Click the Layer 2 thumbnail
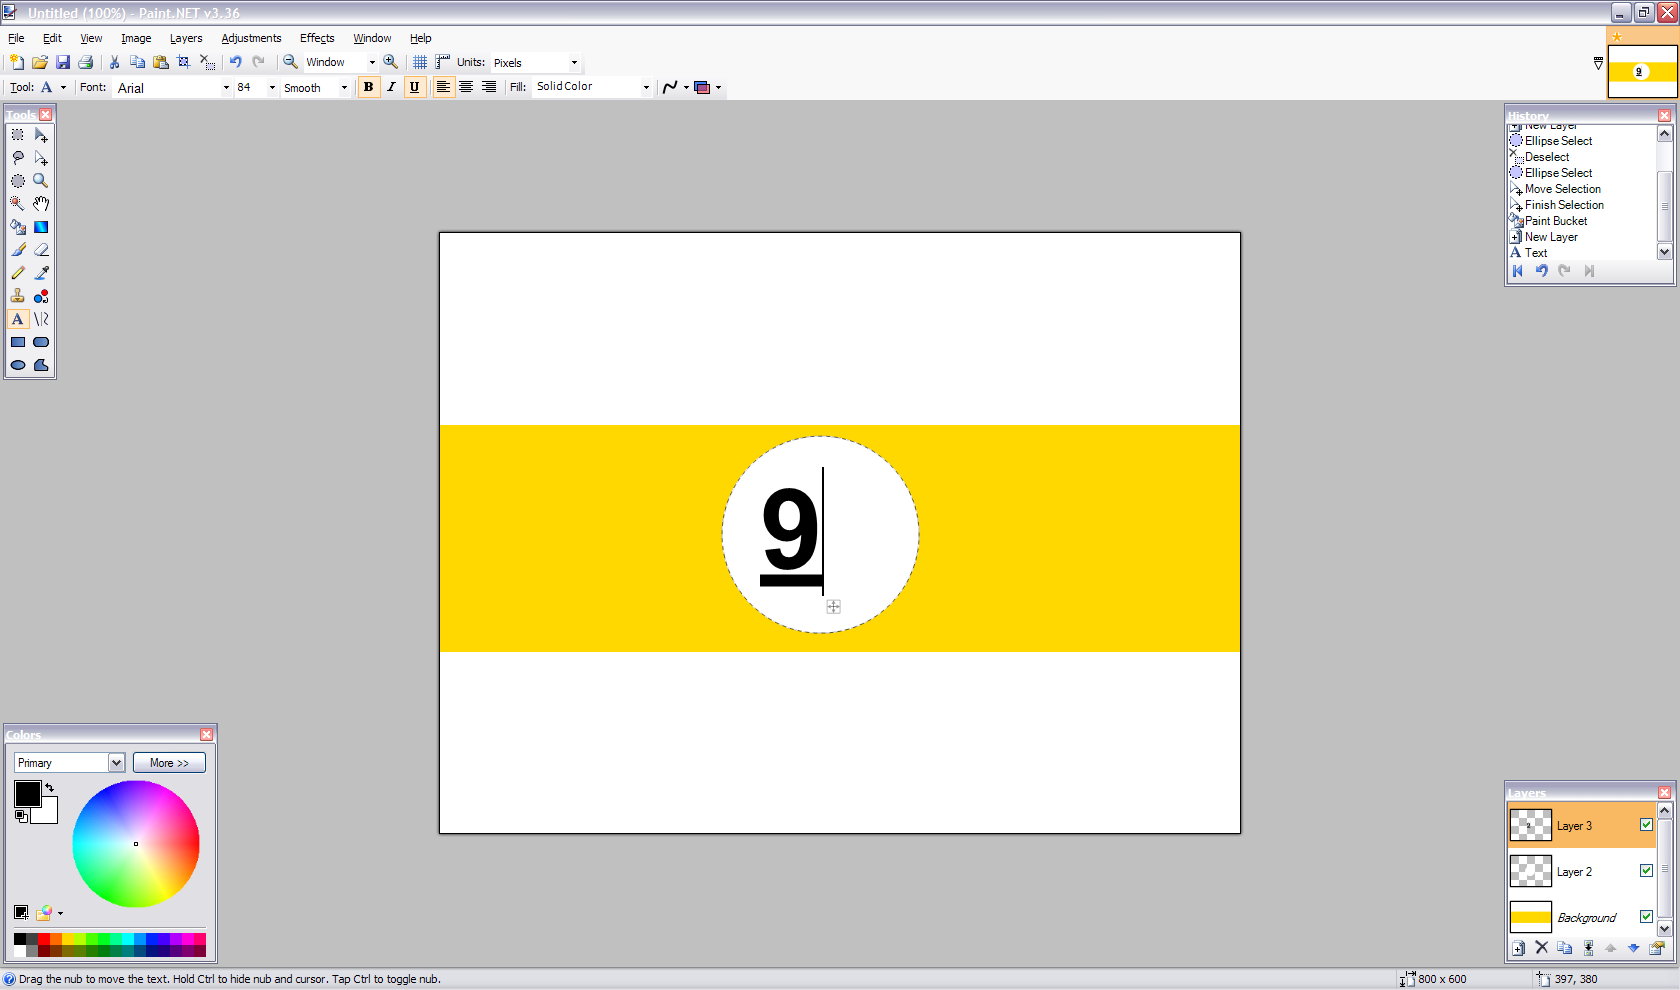Viewport: 1680px width, 990px height. [x=1530, y=871]
